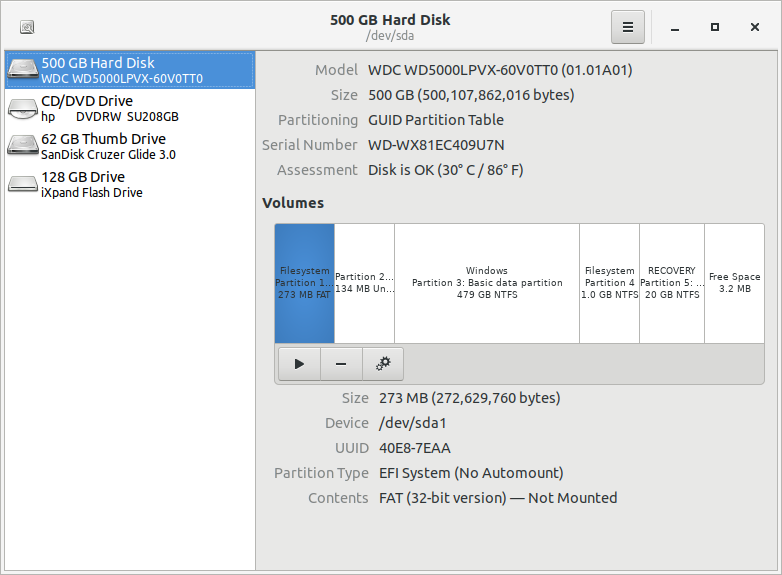Select the 128 GB Drive iXpand entry
Image resolution: width=782 pixels, height=575 pixels.
tap(130, 185)
